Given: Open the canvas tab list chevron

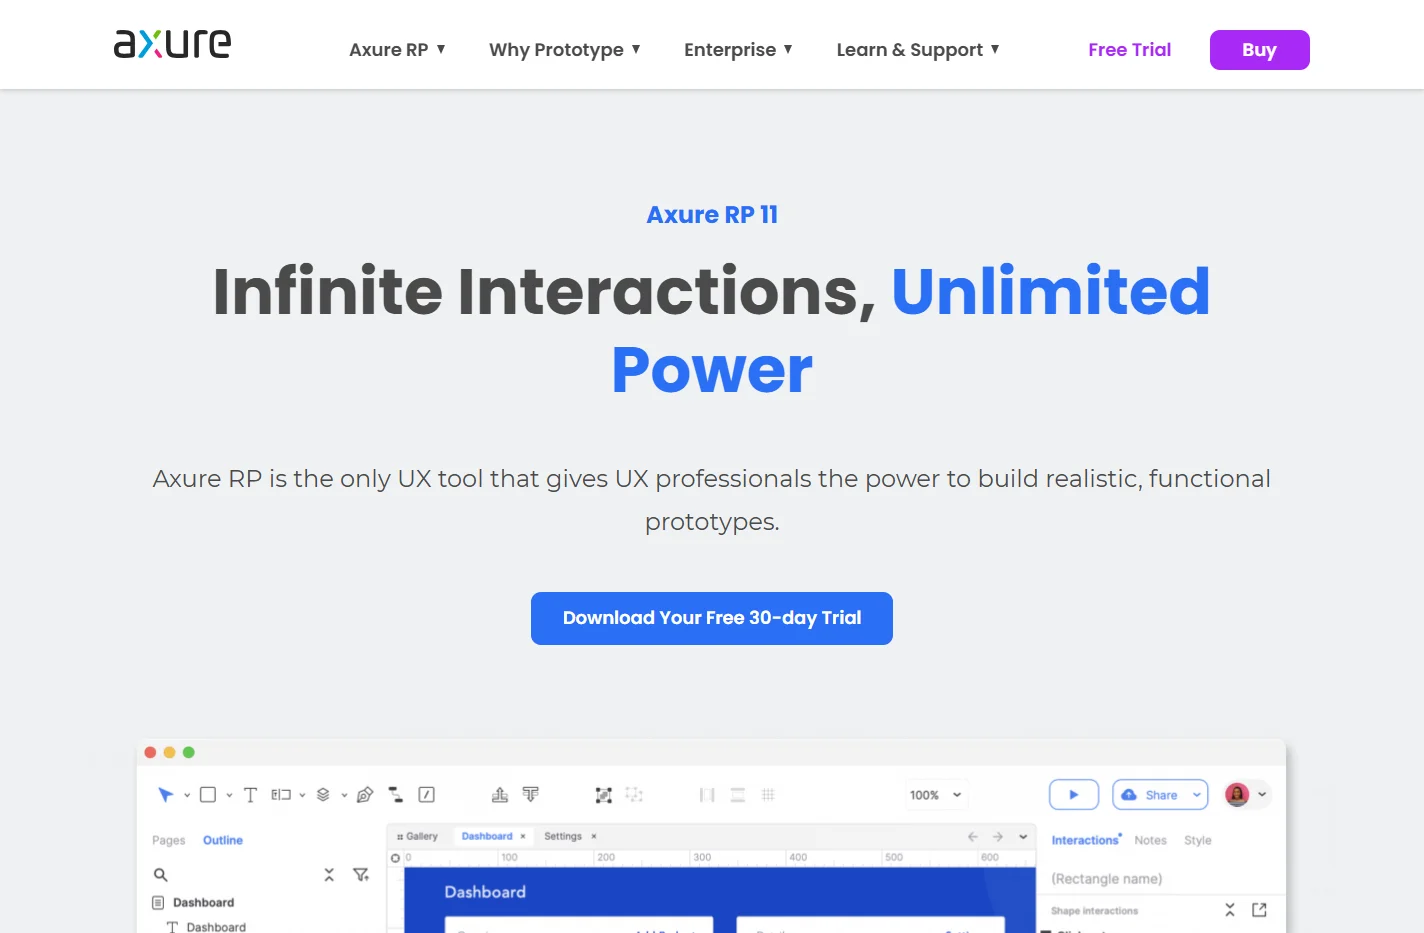Looking at the screenshot, I should pyautogui.click(x=1023, y=837).
